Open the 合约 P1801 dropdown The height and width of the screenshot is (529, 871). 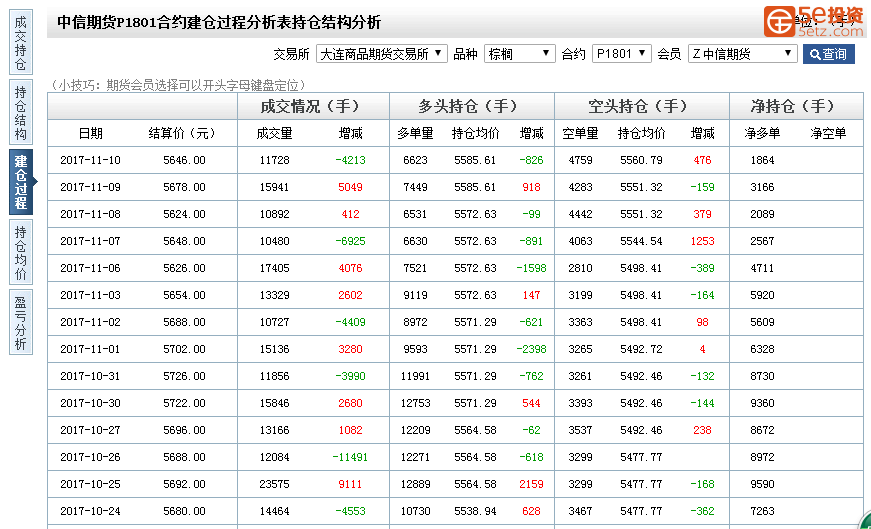point(622,54)
